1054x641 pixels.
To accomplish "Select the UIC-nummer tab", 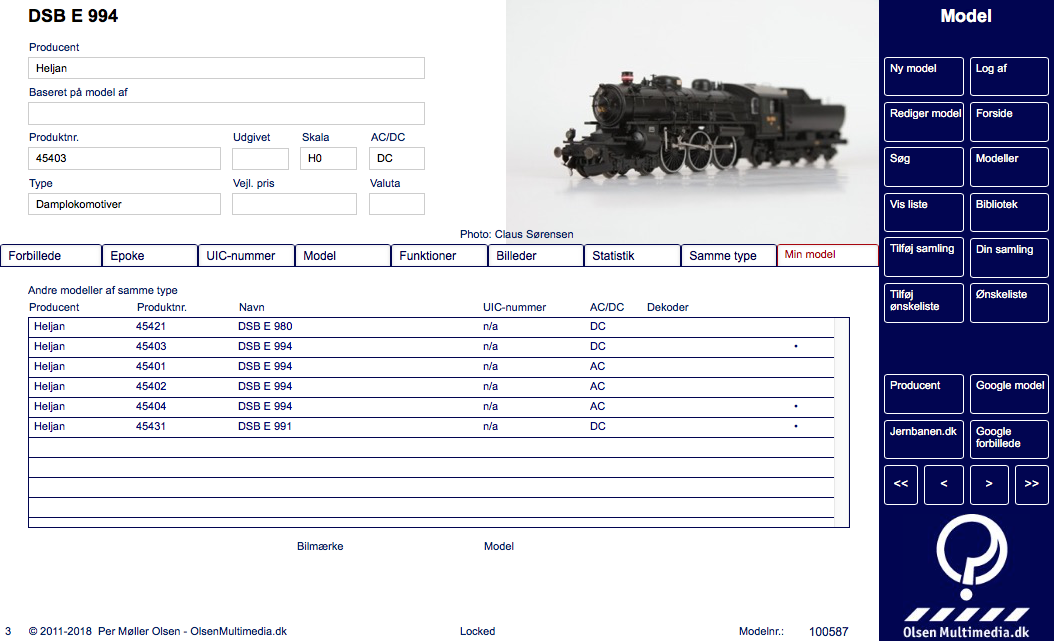I will [247, 256].
